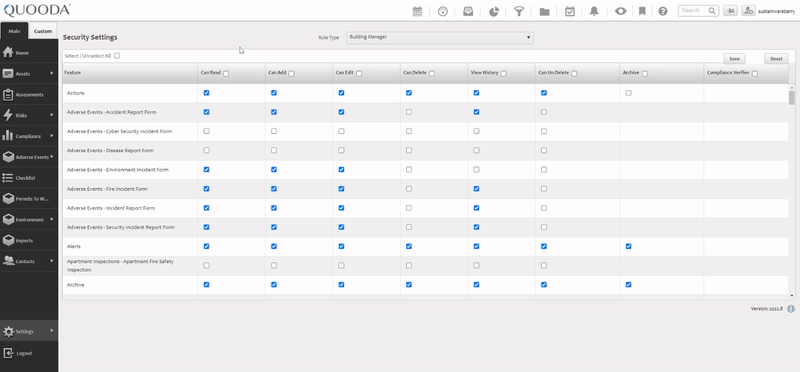Click the user profile icon
Viewport: 800px width, 372px height.
(748, 11)
